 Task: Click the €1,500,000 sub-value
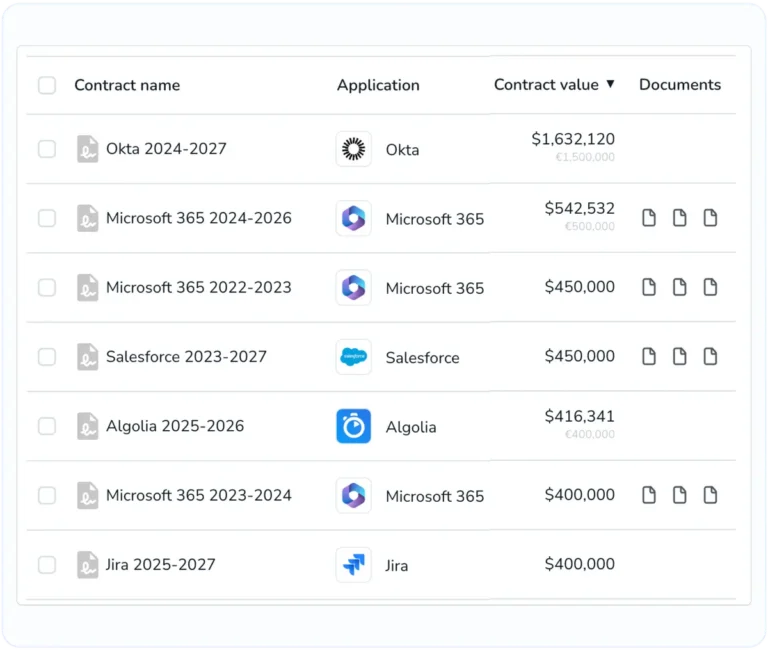(585, 157)
